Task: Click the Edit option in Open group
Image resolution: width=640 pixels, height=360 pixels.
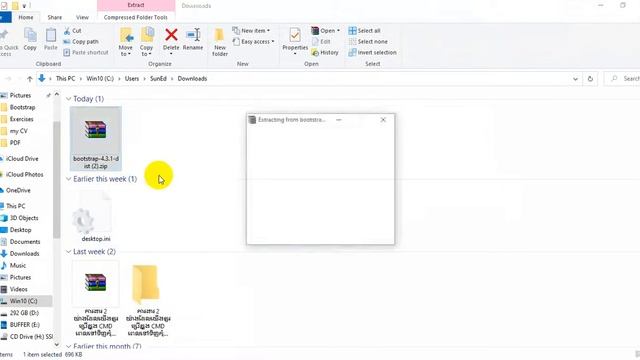Action: click(x=321, y=42)
